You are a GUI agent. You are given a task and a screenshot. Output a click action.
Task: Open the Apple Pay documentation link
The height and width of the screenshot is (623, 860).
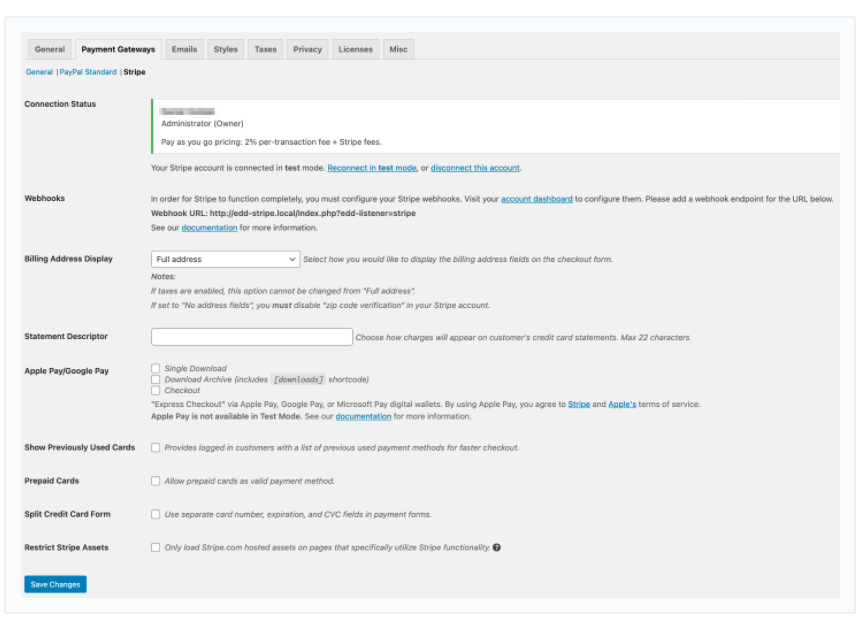tap(363, 416)
